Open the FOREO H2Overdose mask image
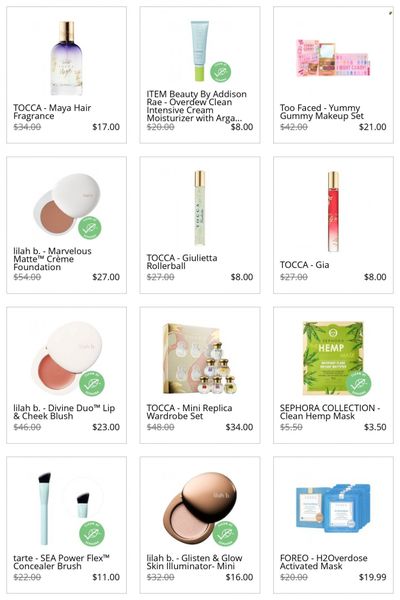This screenshot has width=400, height=600. [333, 509]
